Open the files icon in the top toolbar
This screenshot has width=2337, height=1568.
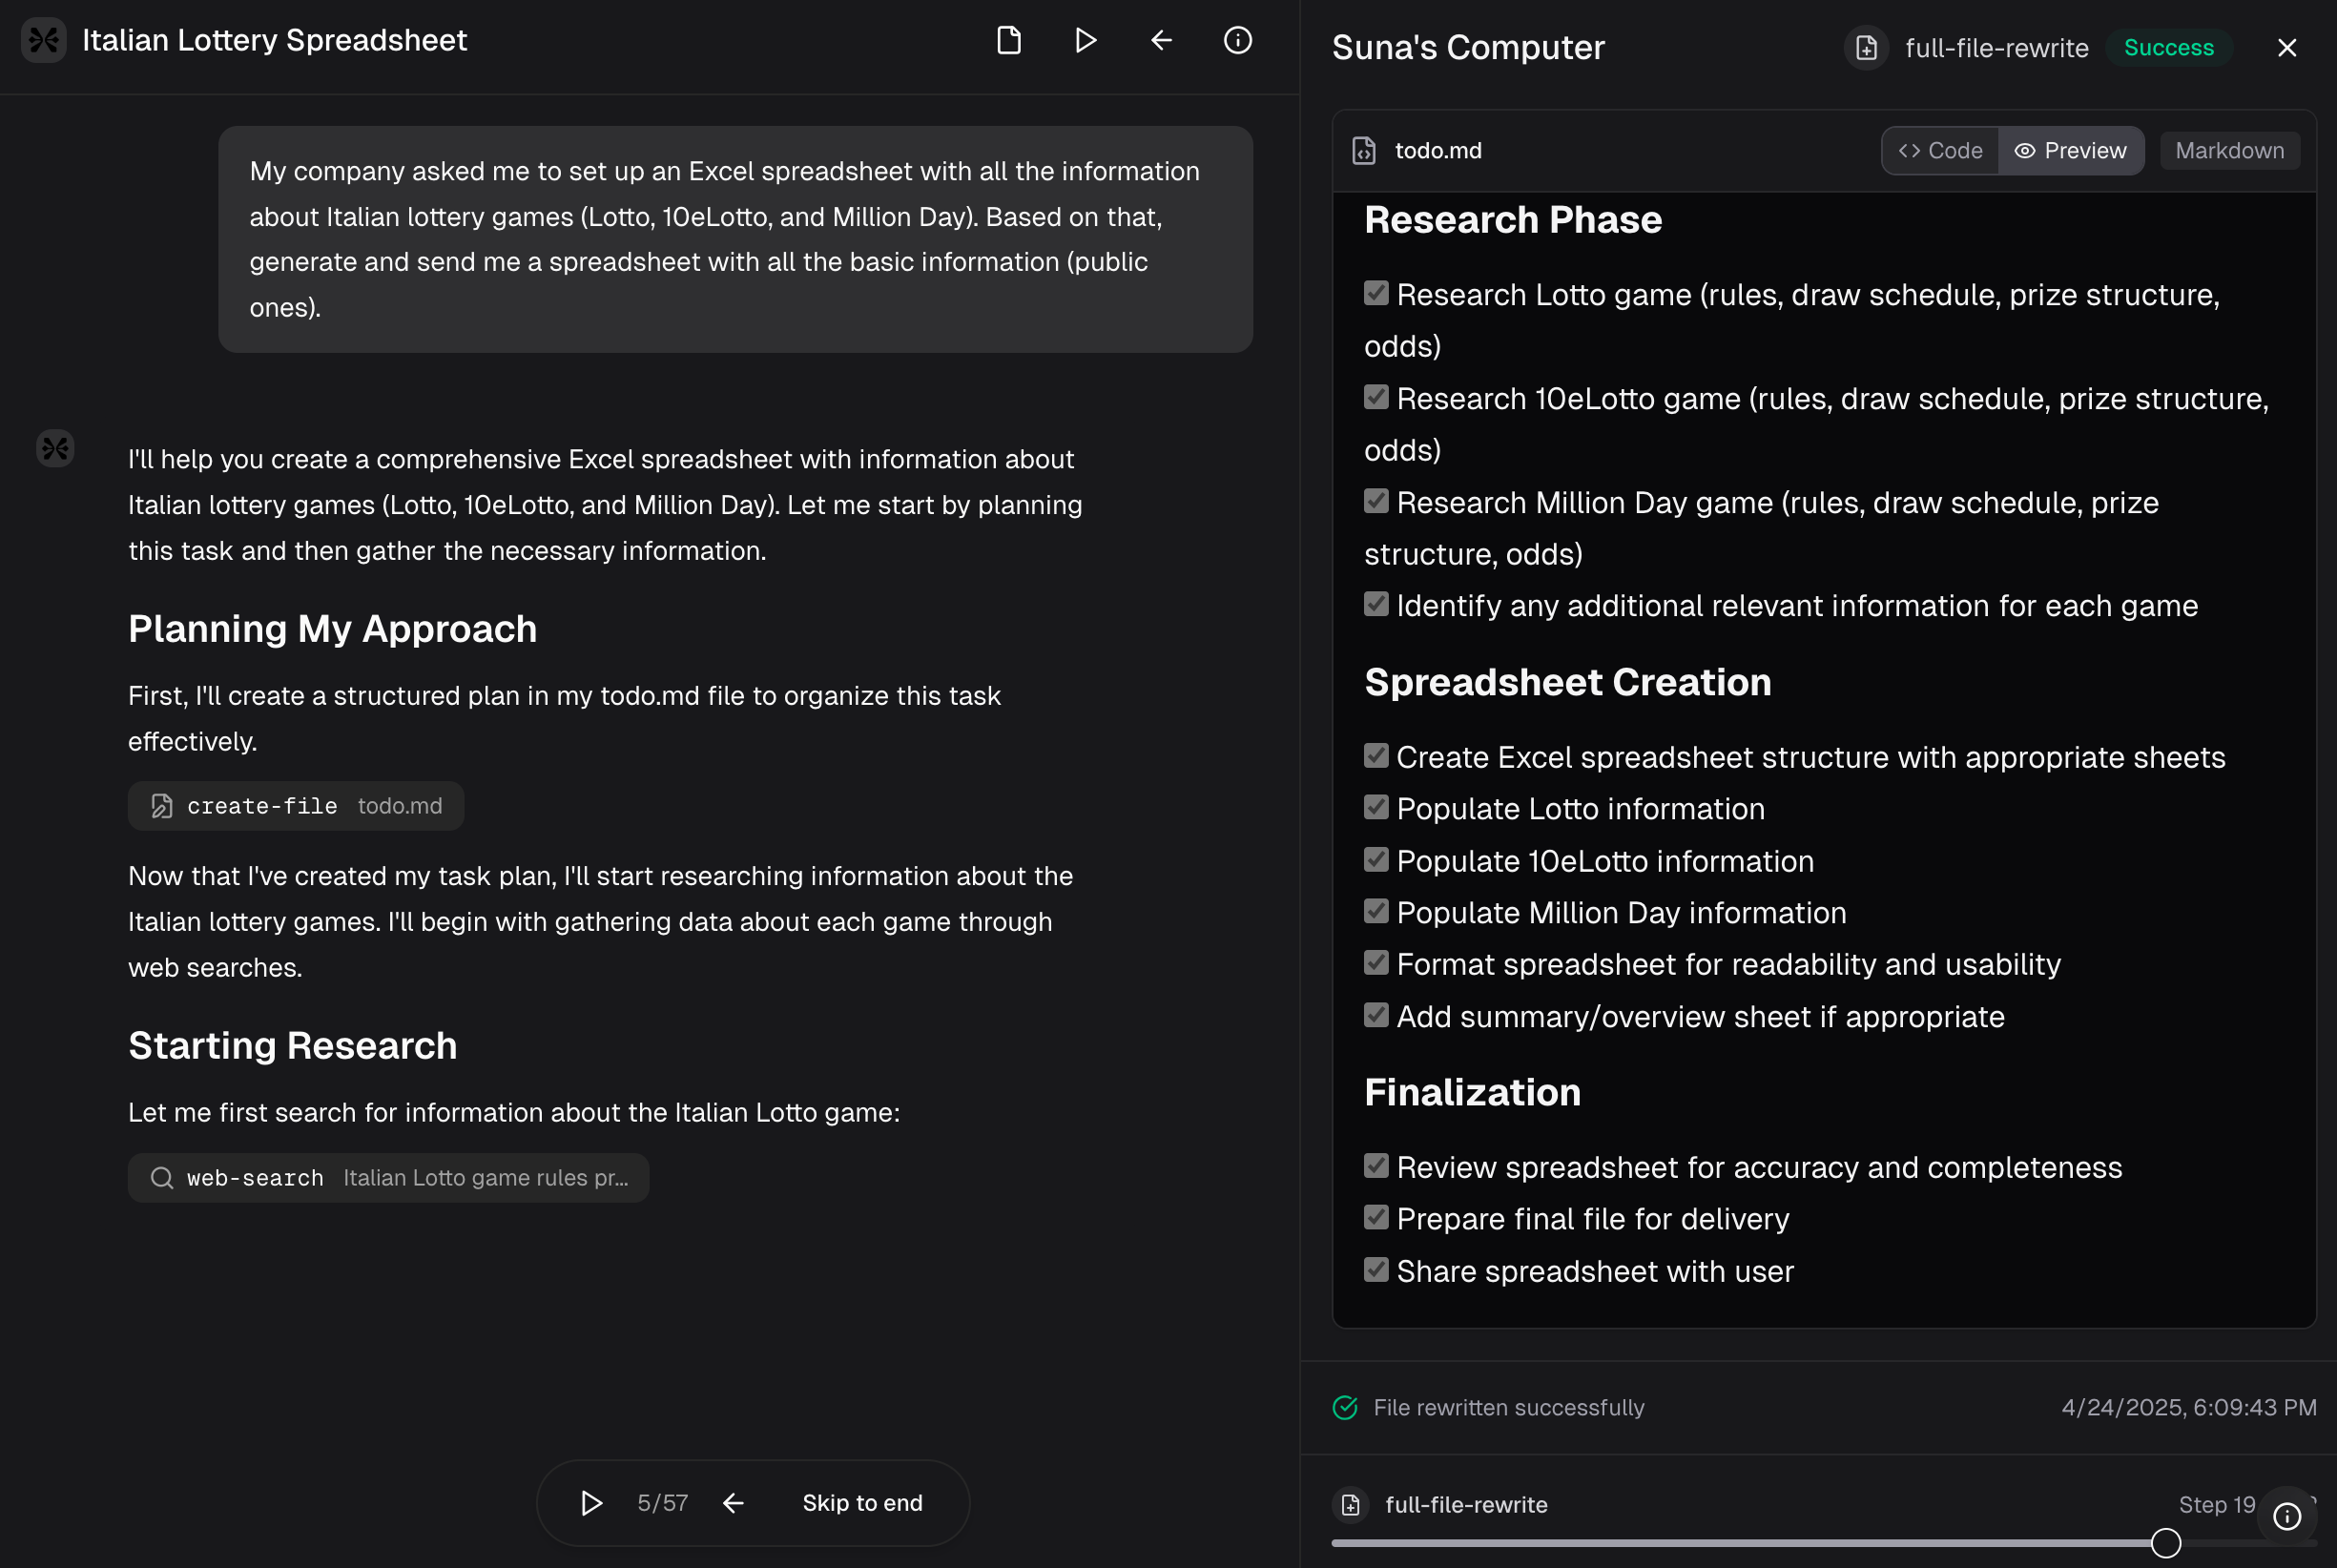(x=1009, y=41)
